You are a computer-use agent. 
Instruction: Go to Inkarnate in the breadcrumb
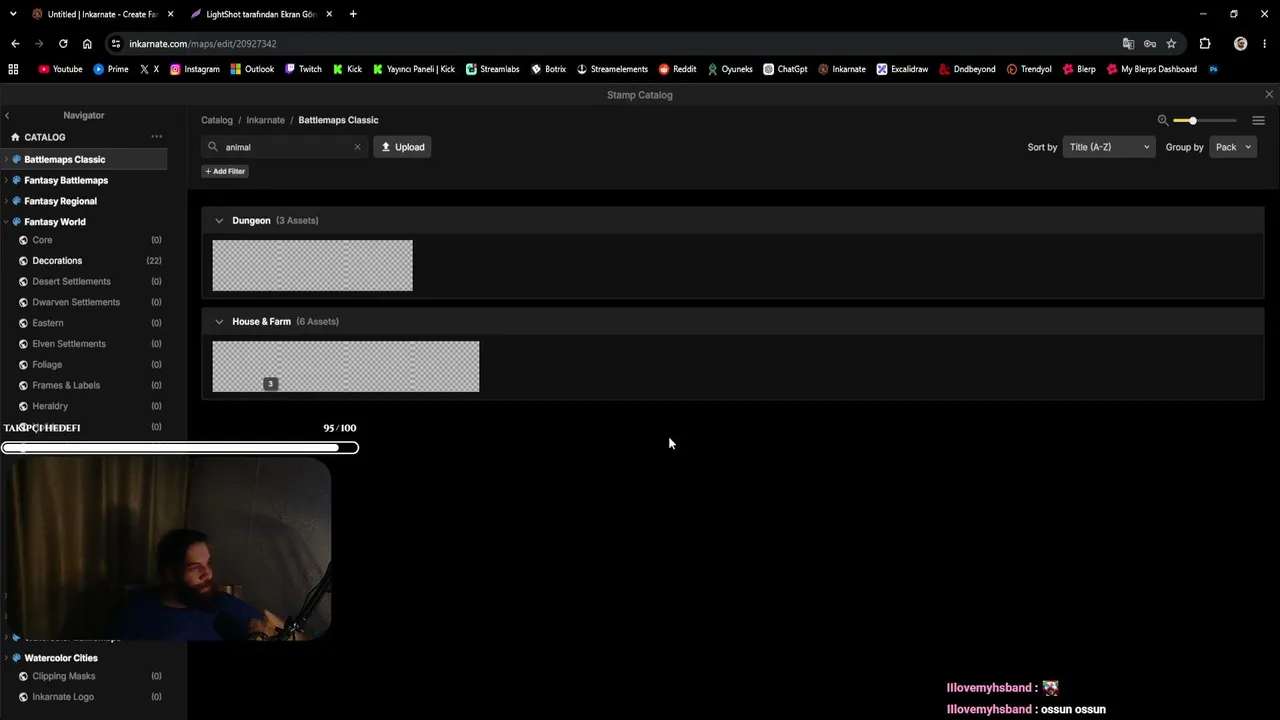click(266, 120)
